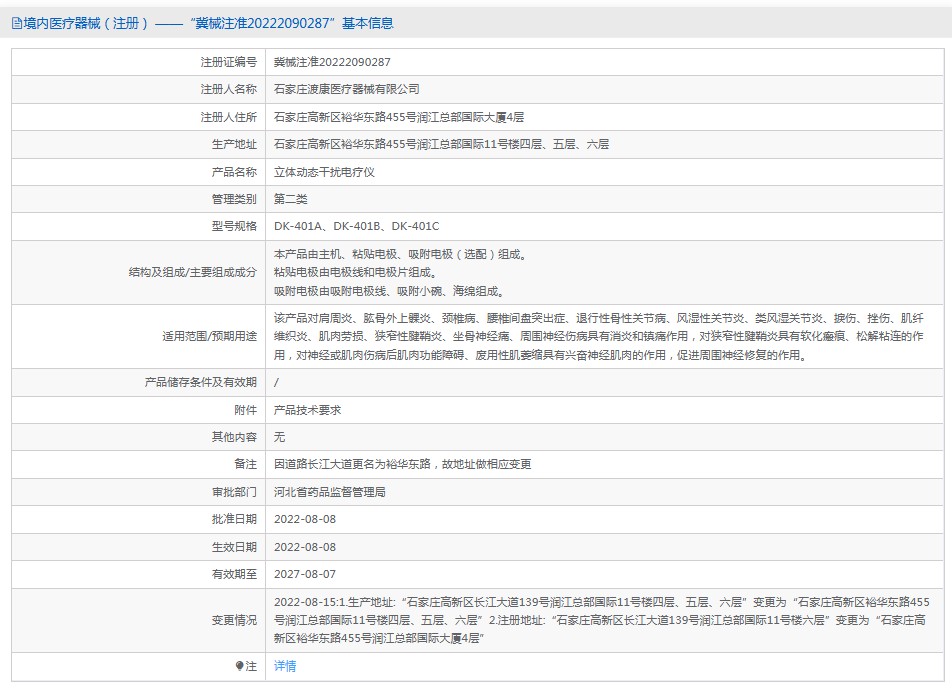Open the 详情 details link
The width and height of the screenshot is (952, 690).
click(x=285, y=666)
